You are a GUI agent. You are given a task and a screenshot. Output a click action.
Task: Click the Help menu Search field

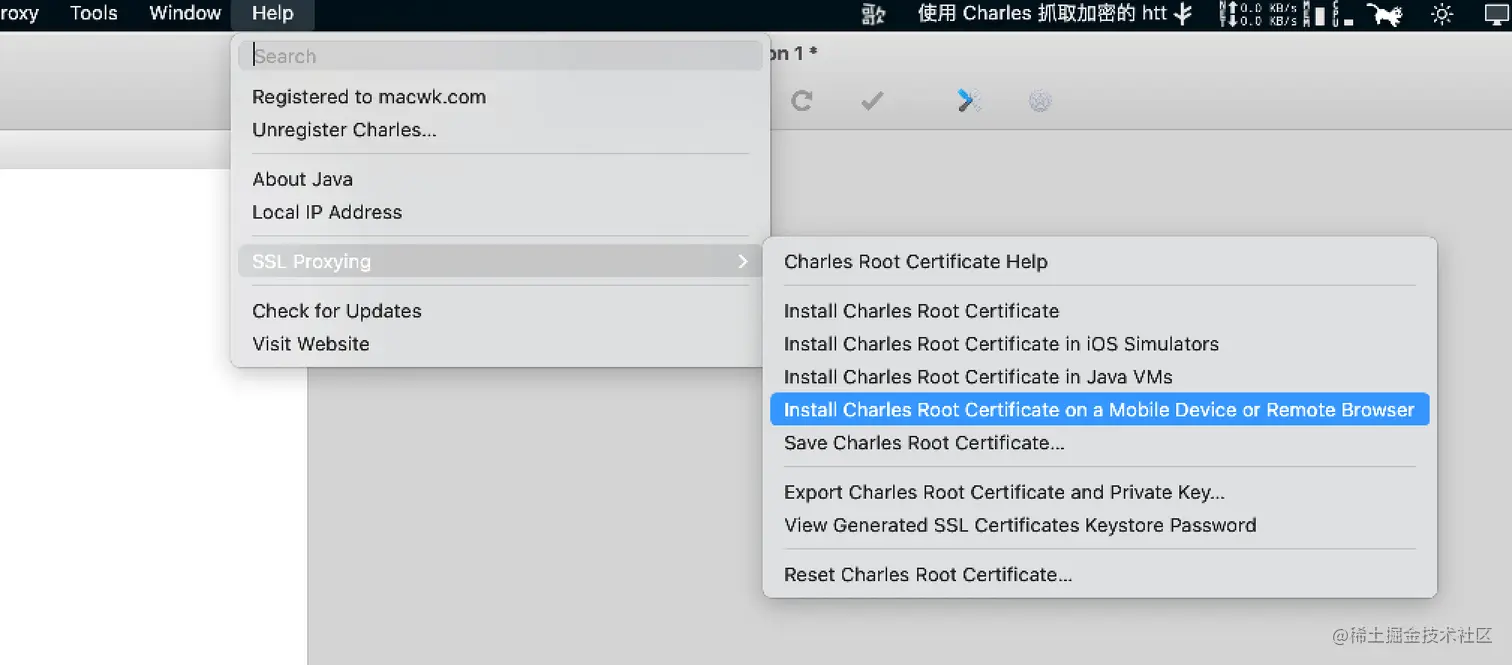pyautogui.click(x=500, y=56)
